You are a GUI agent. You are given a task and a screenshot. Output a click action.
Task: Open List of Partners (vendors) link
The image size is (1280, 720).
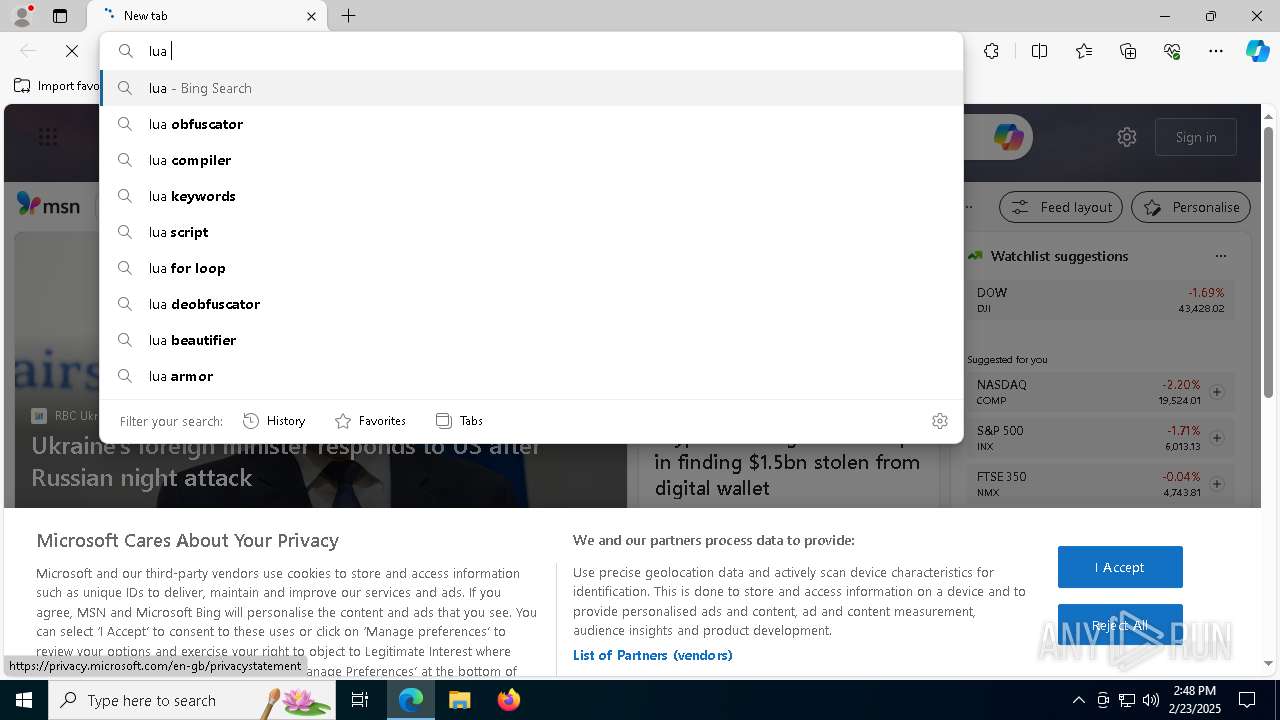coord(653,655)
